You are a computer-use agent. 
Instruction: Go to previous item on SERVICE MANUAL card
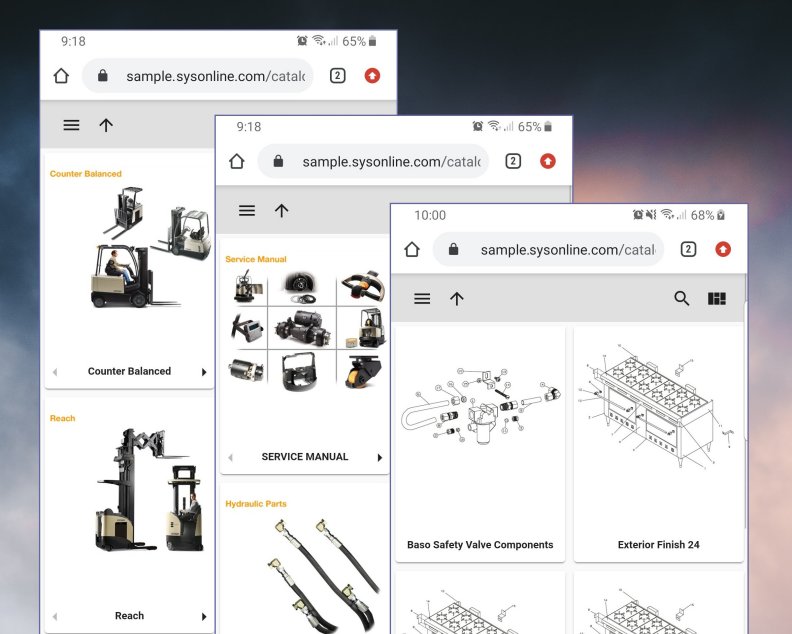[x=231, y=458]
